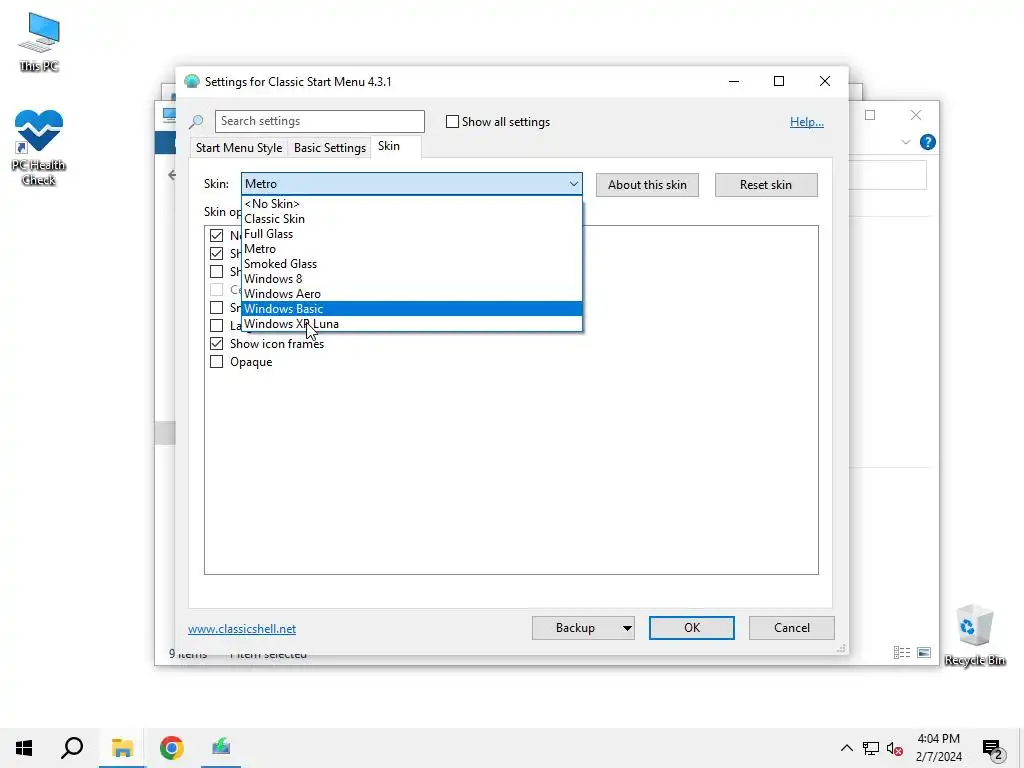The width and height of the screenshot is (1024, 768).
Task: Open the notification center icon
Action: (x=993, y=749)
